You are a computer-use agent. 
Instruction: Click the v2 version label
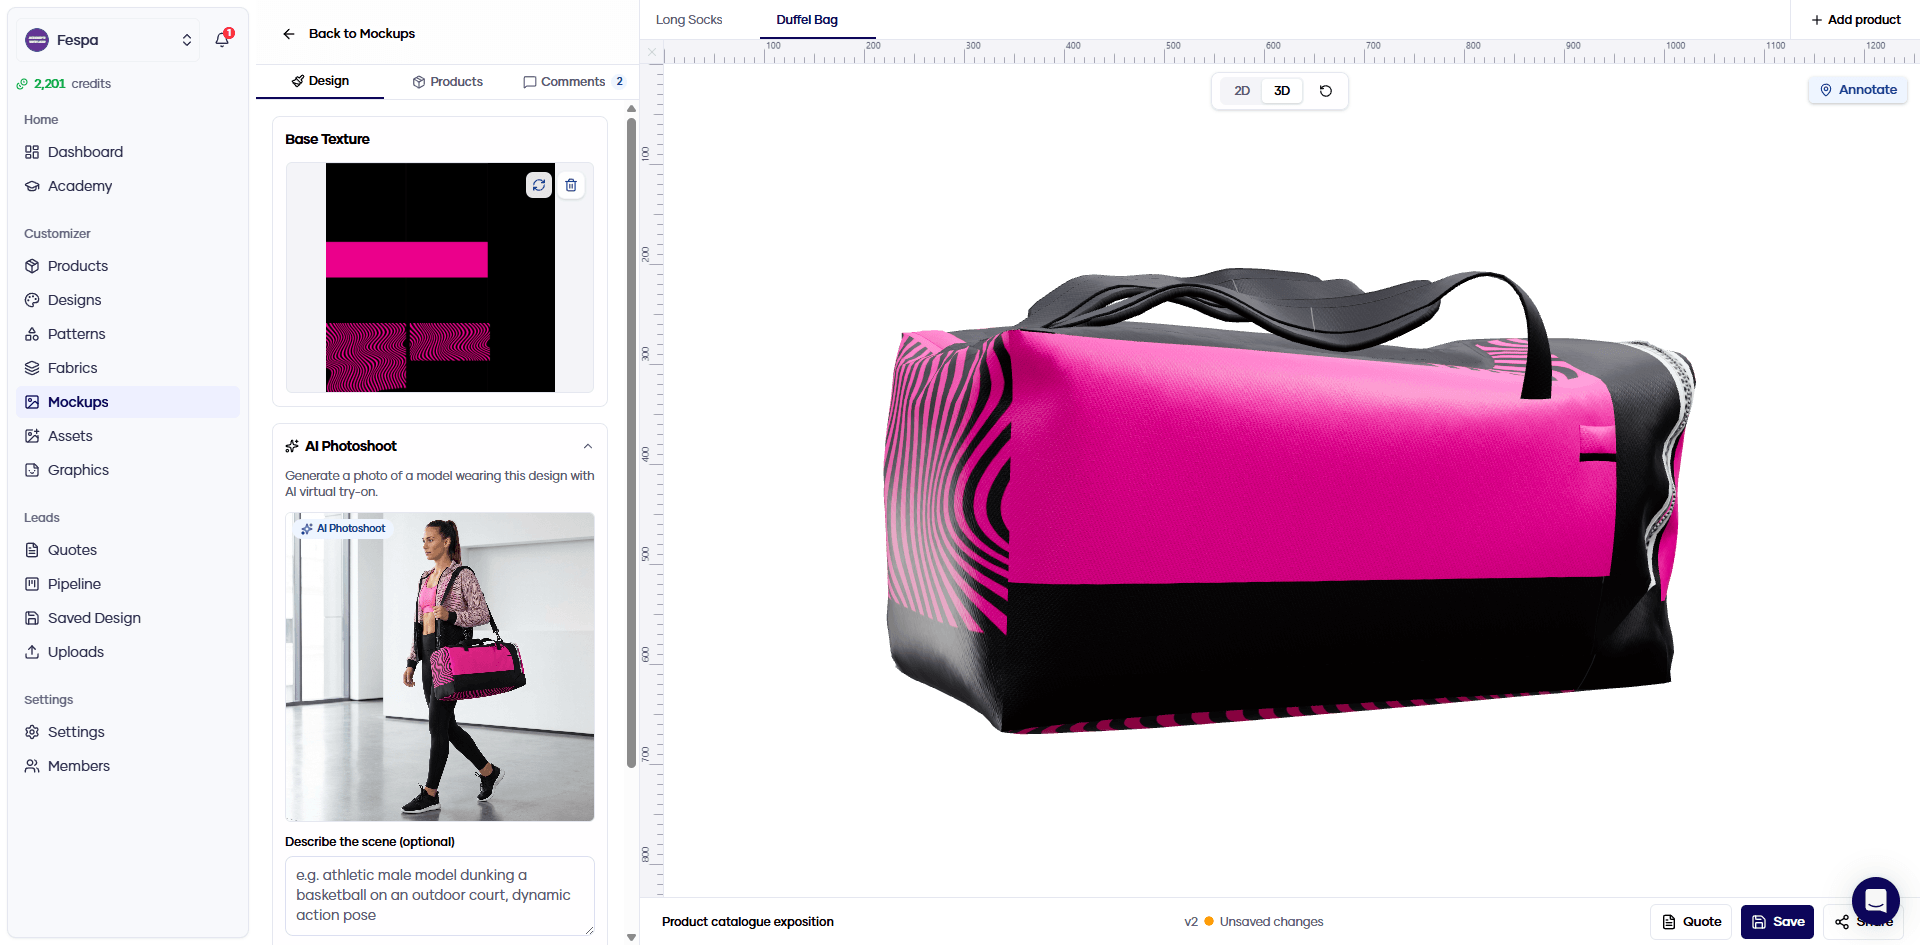point(1191,922)
